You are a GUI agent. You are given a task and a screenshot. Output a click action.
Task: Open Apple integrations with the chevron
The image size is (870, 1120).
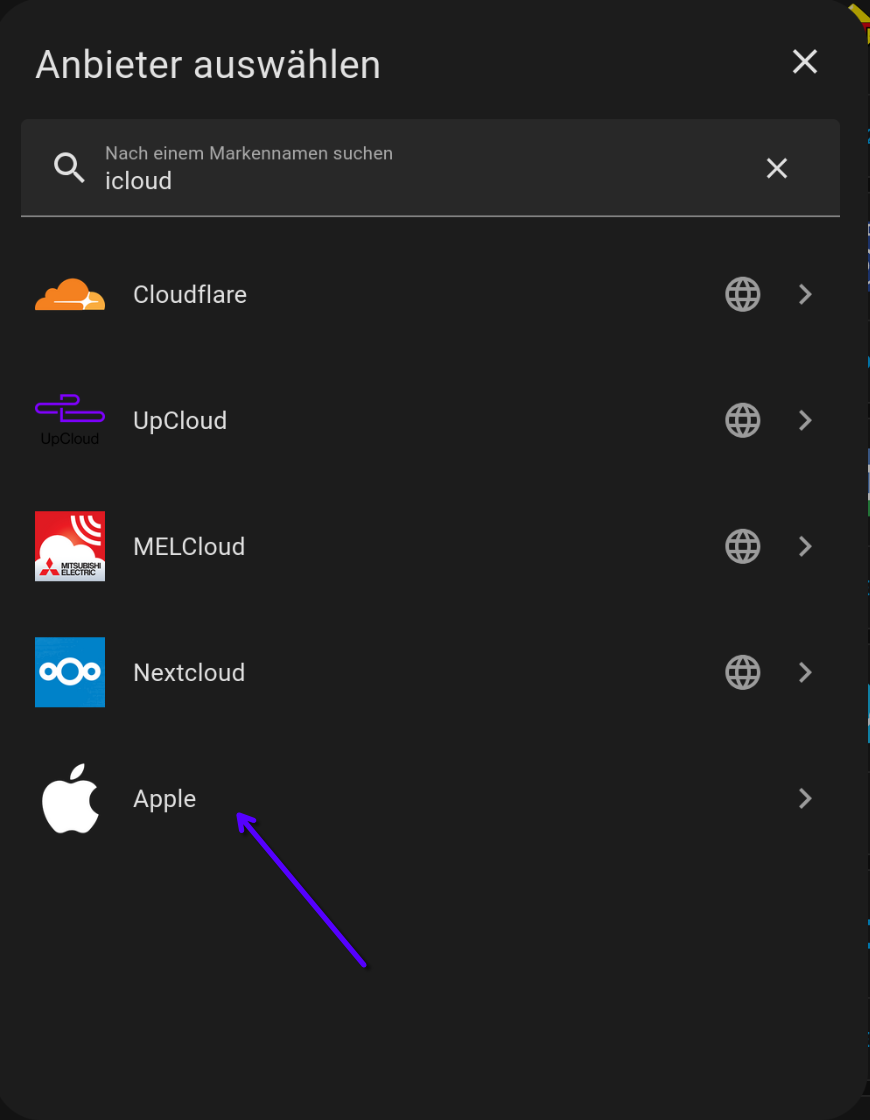point(805,798)
